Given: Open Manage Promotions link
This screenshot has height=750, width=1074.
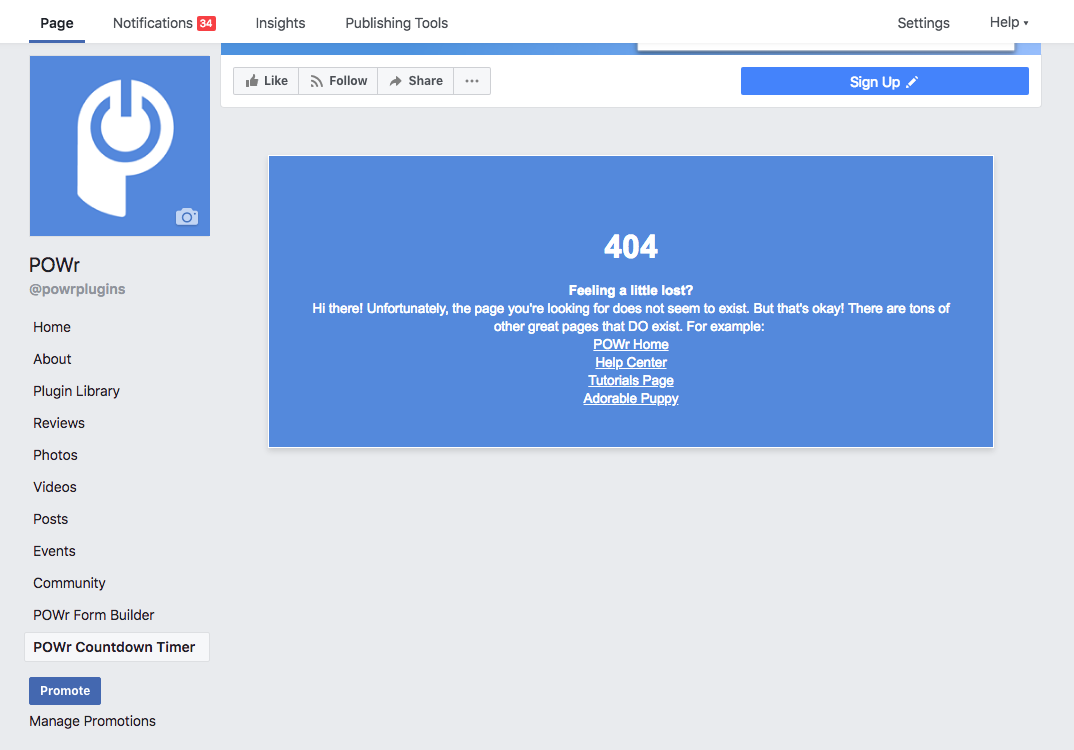Looking at the screenshot, I should click(92, 721).
